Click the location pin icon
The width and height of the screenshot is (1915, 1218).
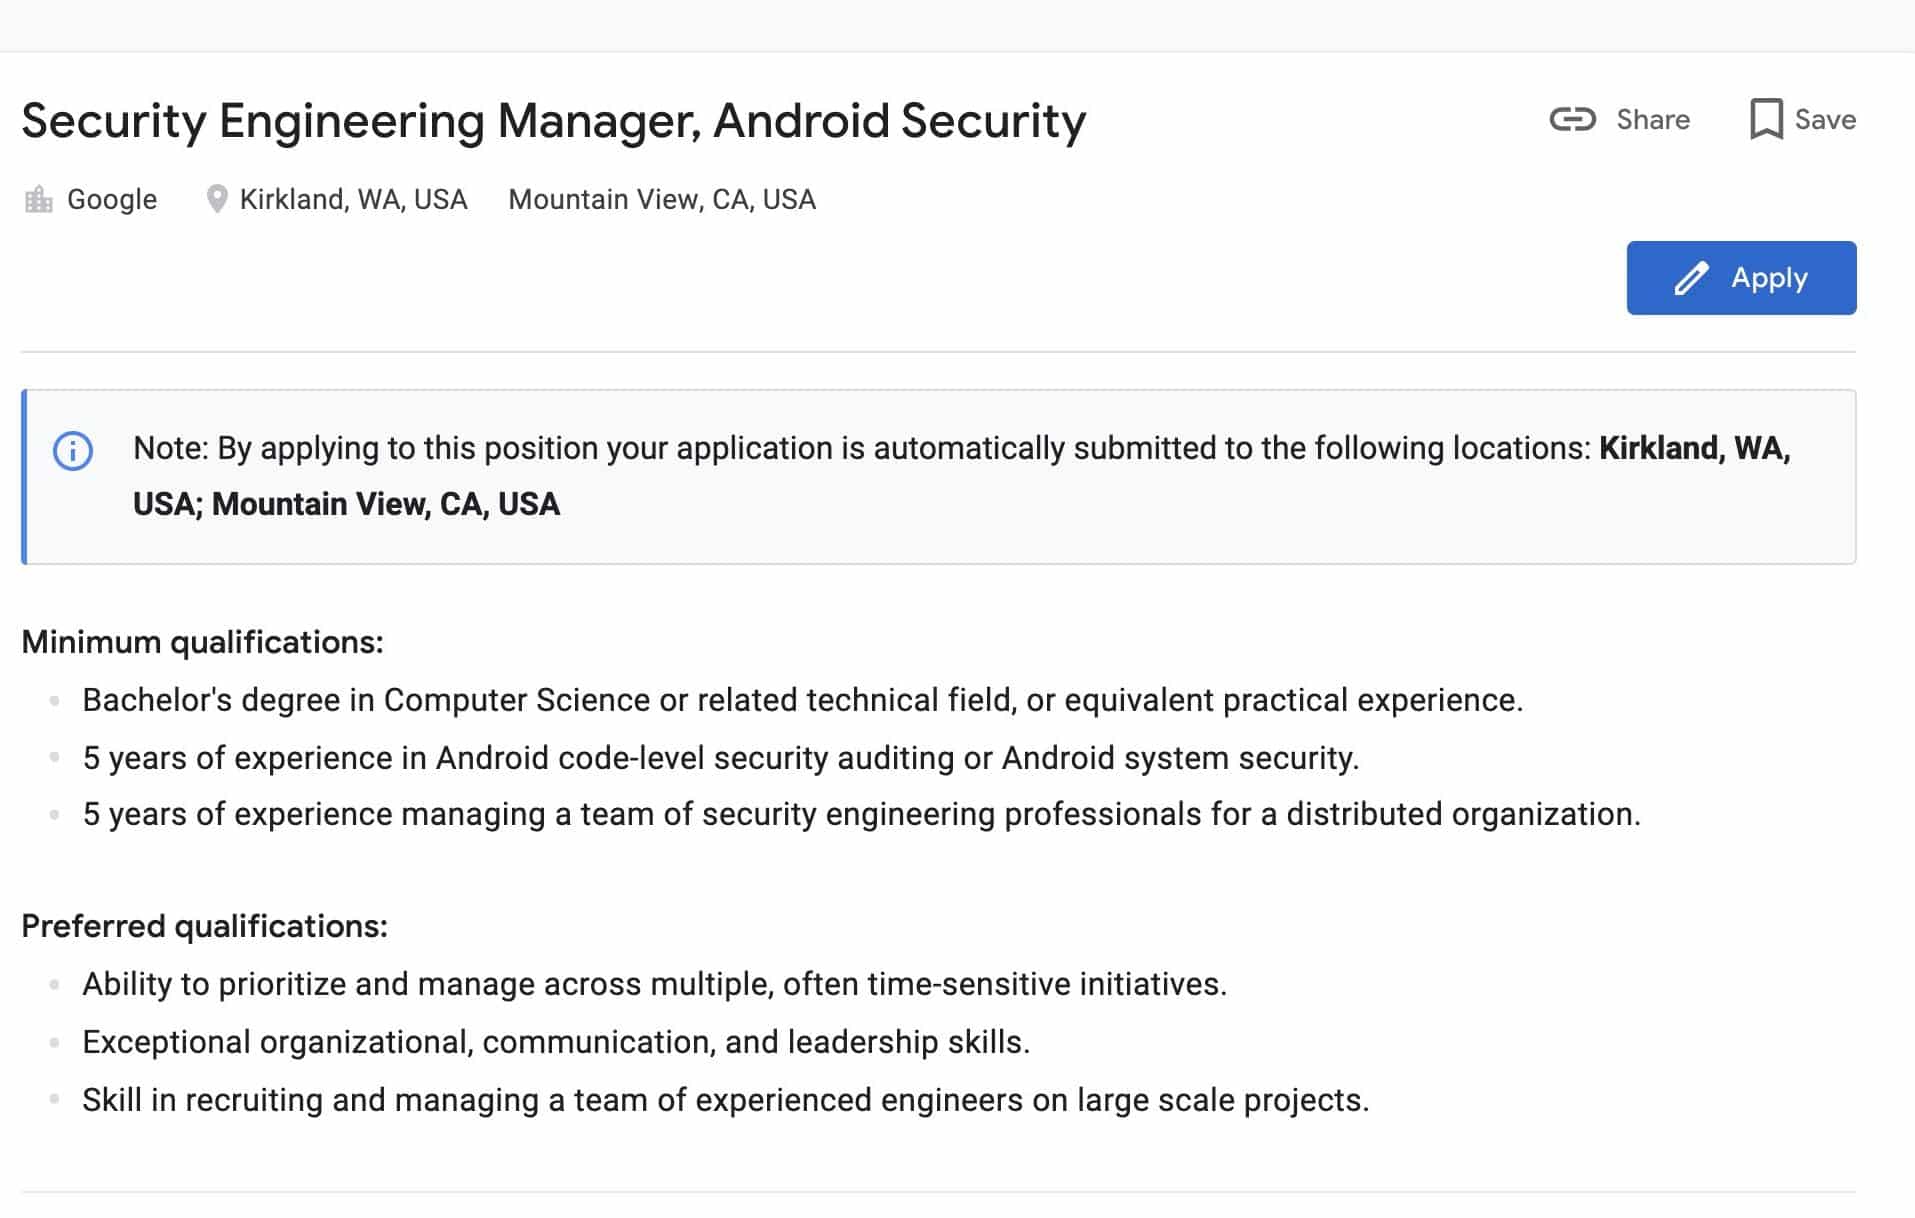pos(216,199)
